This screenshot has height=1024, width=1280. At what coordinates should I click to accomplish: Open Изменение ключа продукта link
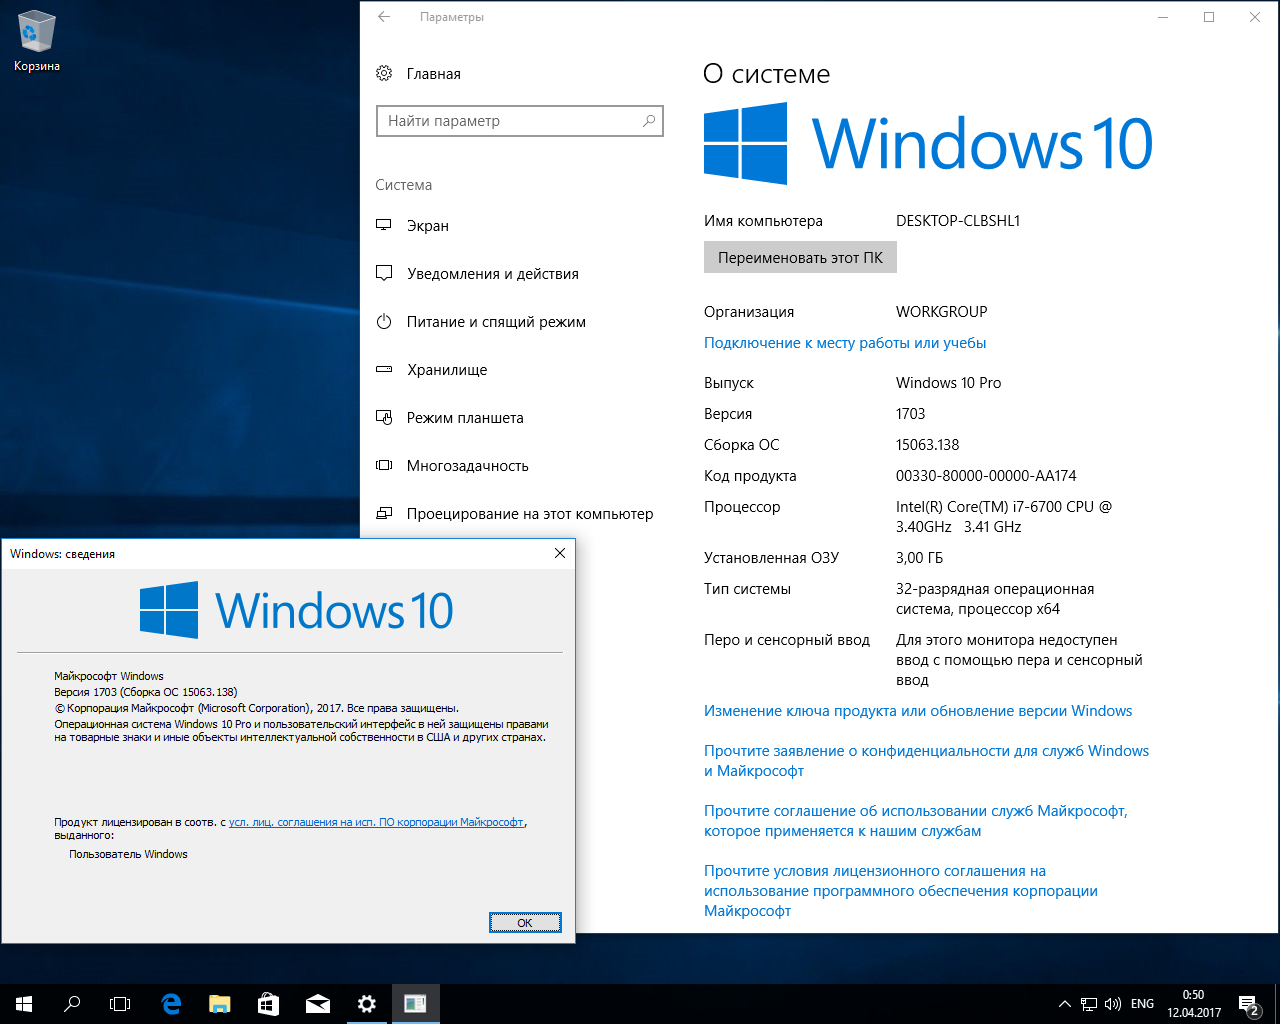(x=918, y=711)
